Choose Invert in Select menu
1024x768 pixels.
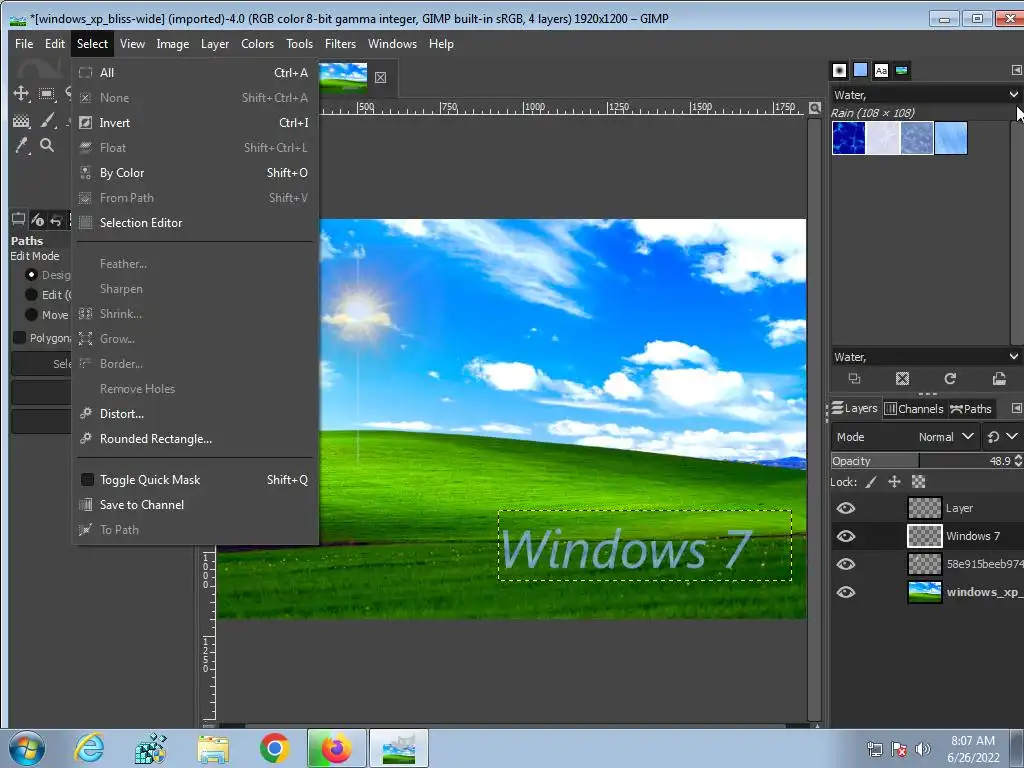pyautogui.click(x=194, y=123)
